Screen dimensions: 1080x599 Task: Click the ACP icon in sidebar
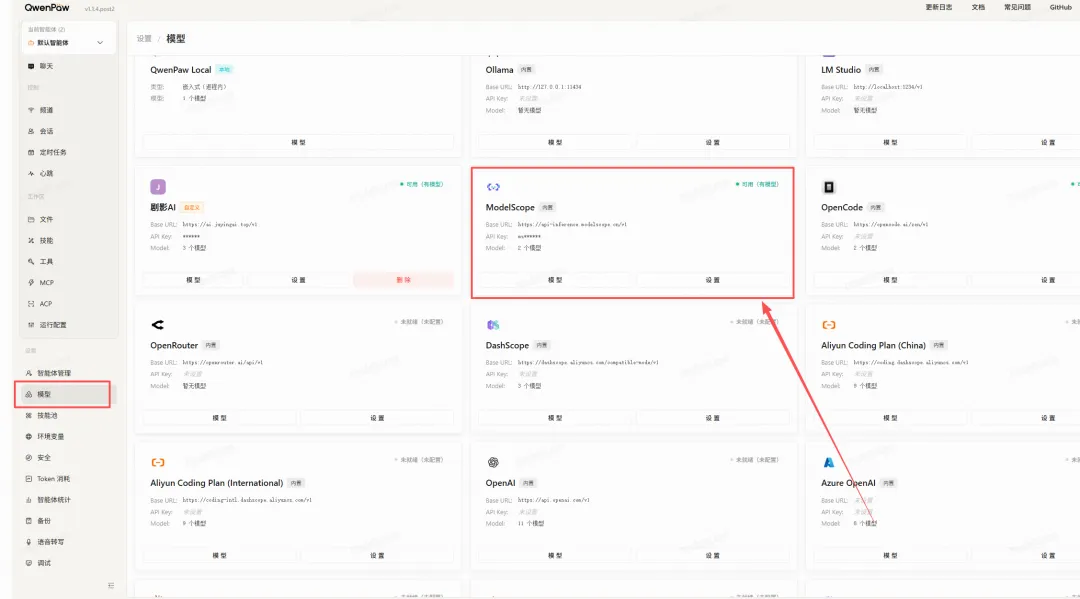pyautogui.click(x=31, y=304)
